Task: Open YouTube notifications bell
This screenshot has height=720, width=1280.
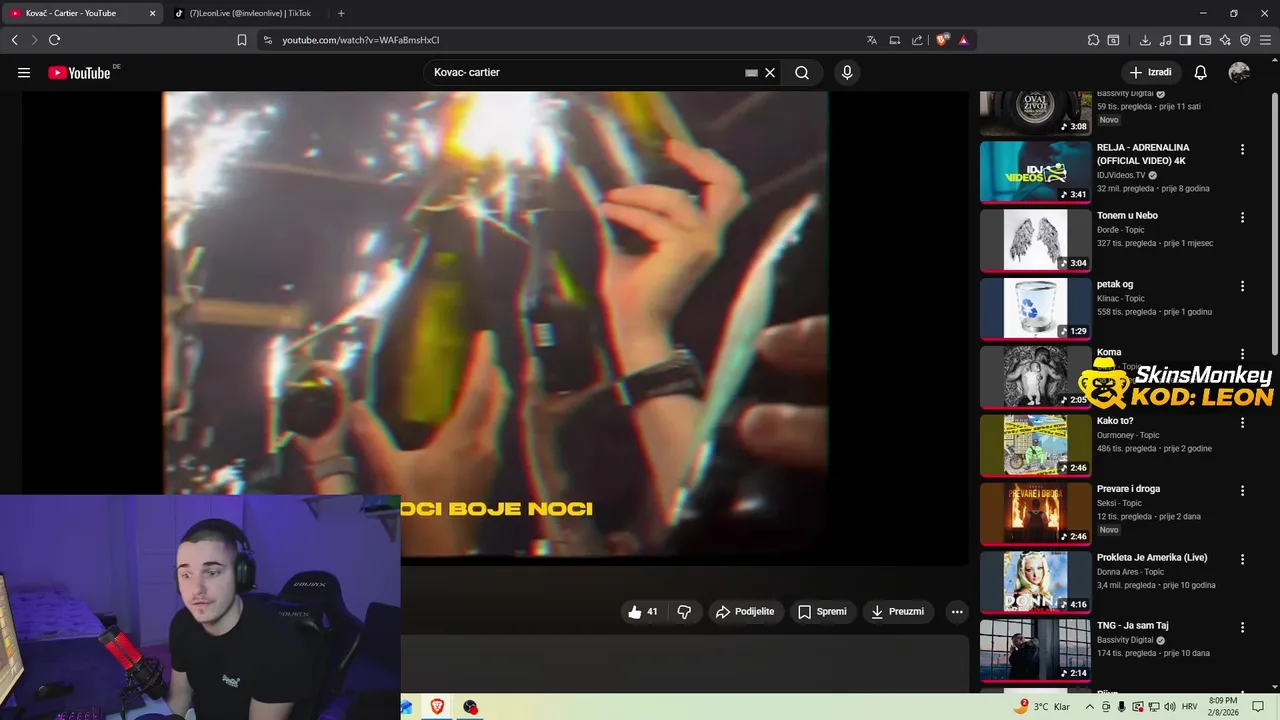Action: pyautogui.click(x=1201, y=72)
